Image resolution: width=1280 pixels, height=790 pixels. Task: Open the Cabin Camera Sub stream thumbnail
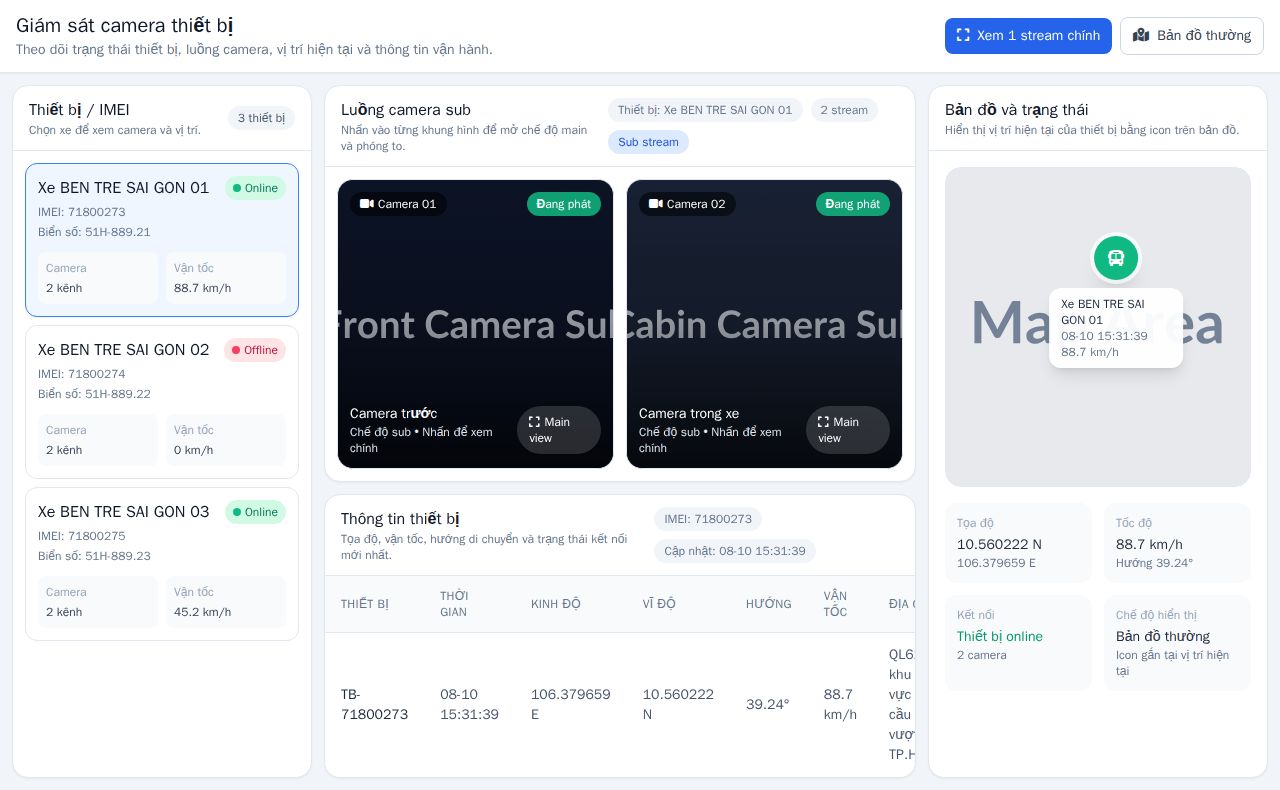[x=764, y=324]
